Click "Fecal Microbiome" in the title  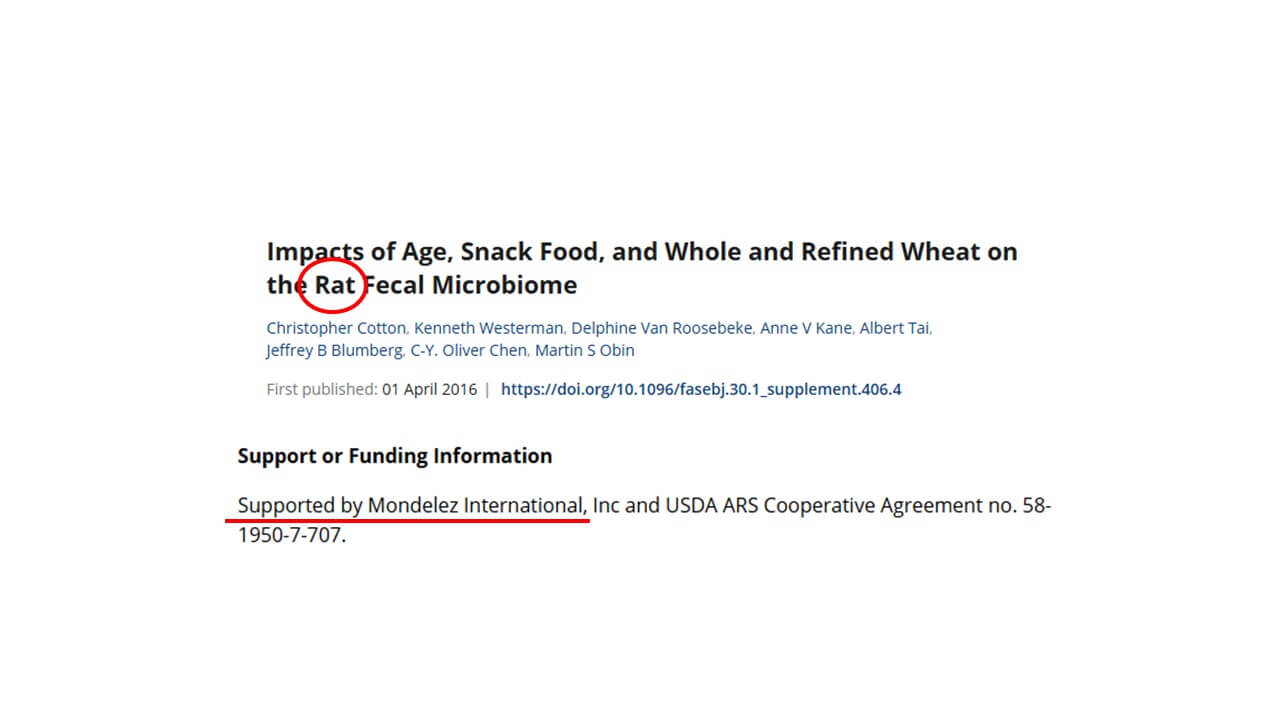pos(472,285)
